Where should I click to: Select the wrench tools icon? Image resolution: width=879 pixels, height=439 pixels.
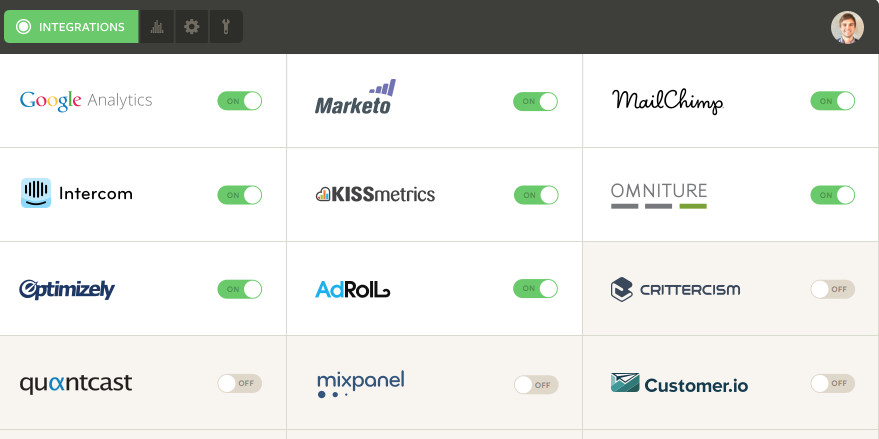pyautogui.click(x=226, y=26)
